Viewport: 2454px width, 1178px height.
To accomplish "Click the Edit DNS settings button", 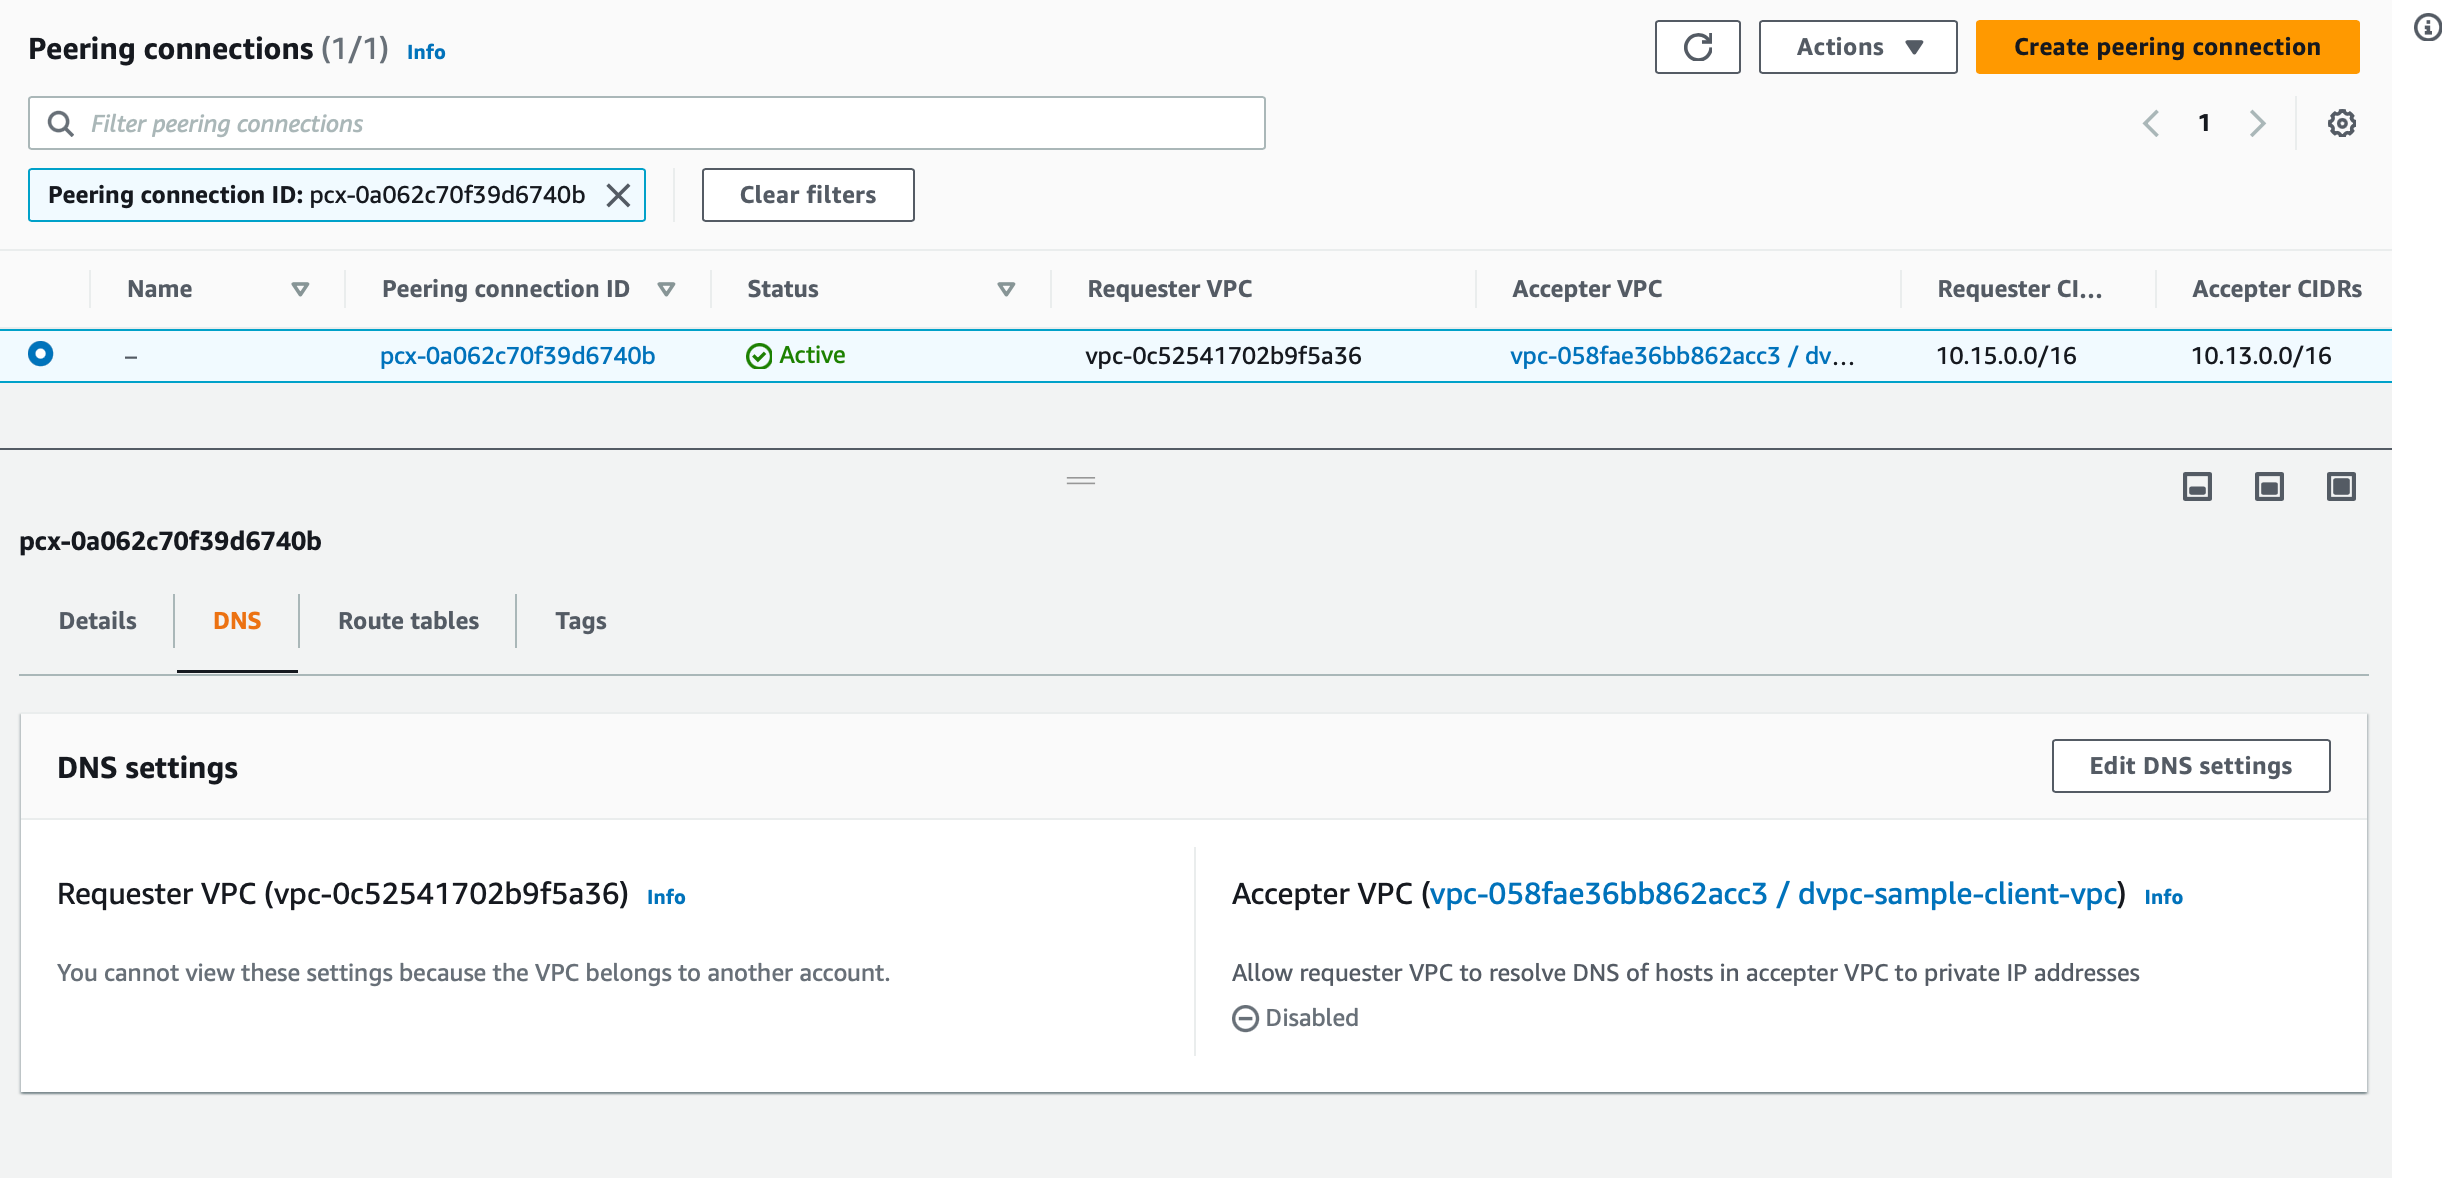I will [x=2190, y=765].
